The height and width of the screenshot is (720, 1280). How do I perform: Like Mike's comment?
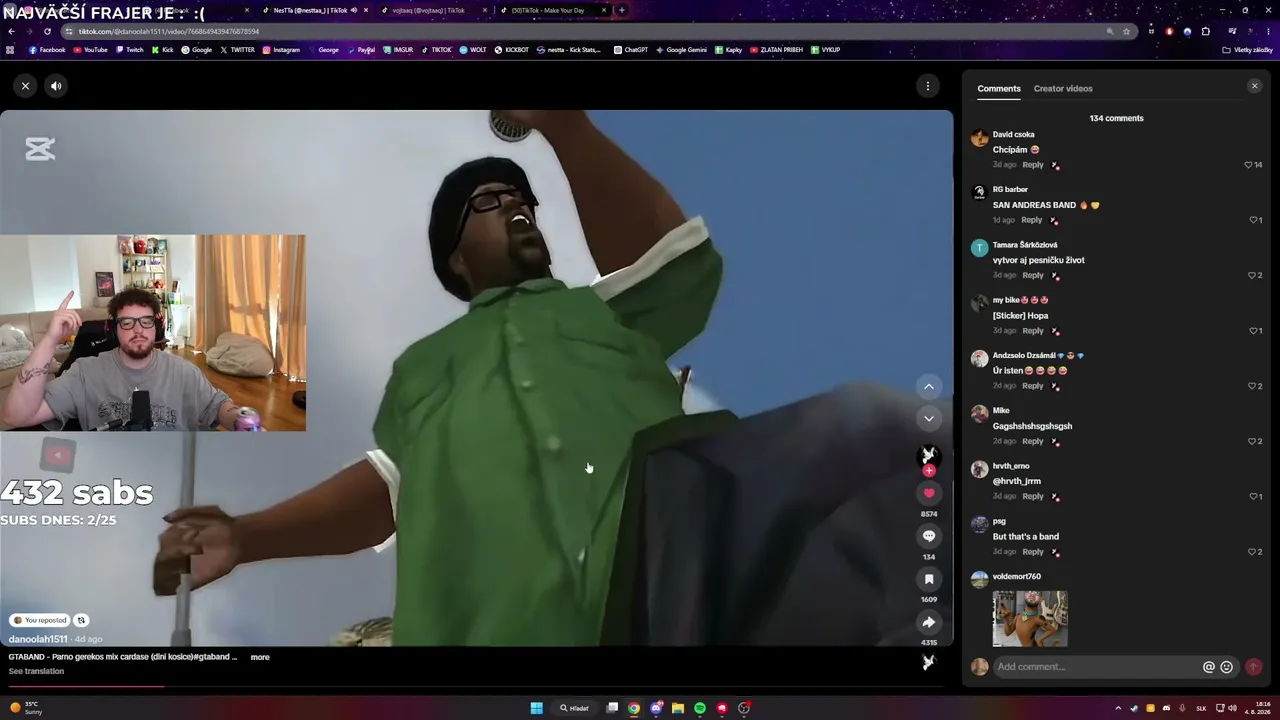click(1251, 441)
